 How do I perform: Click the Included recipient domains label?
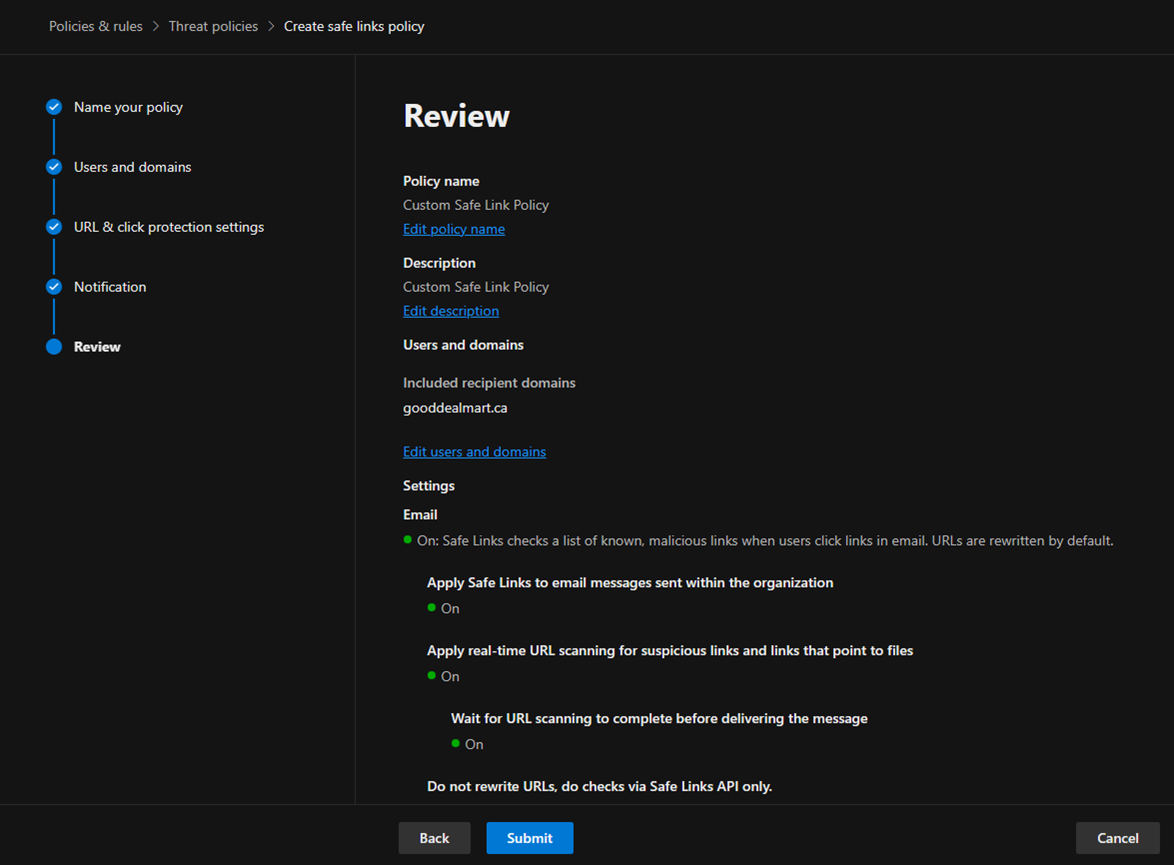click(x=490, y=383)
